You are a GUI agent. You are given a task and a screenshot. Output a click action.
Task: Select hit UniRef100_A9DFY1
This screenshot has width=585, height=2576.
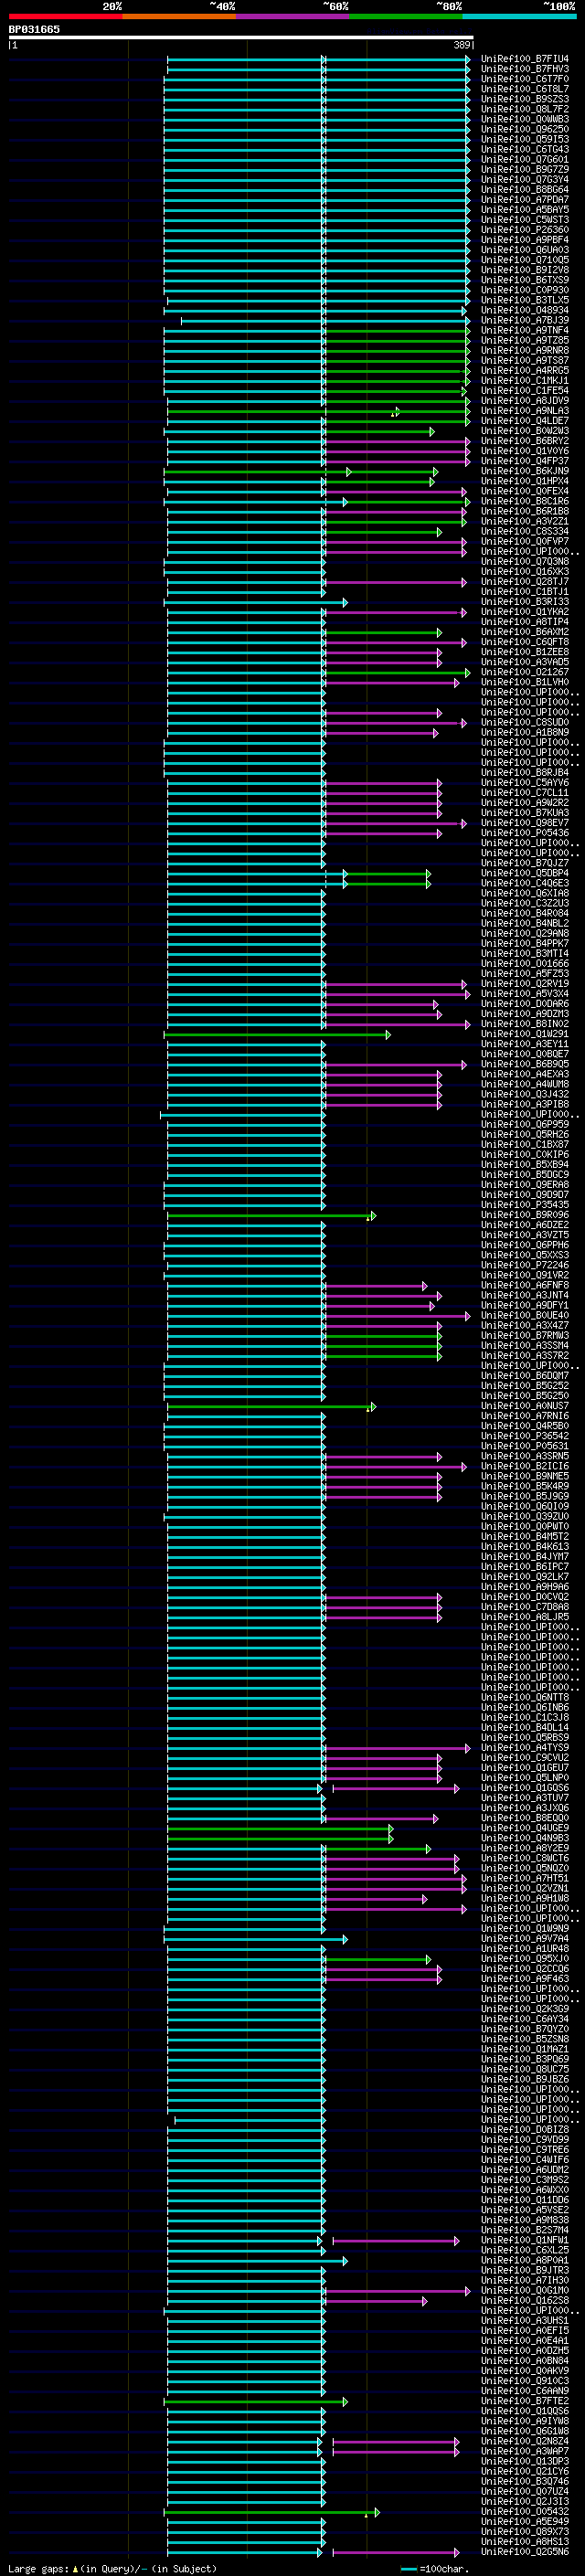point(524,1305)
